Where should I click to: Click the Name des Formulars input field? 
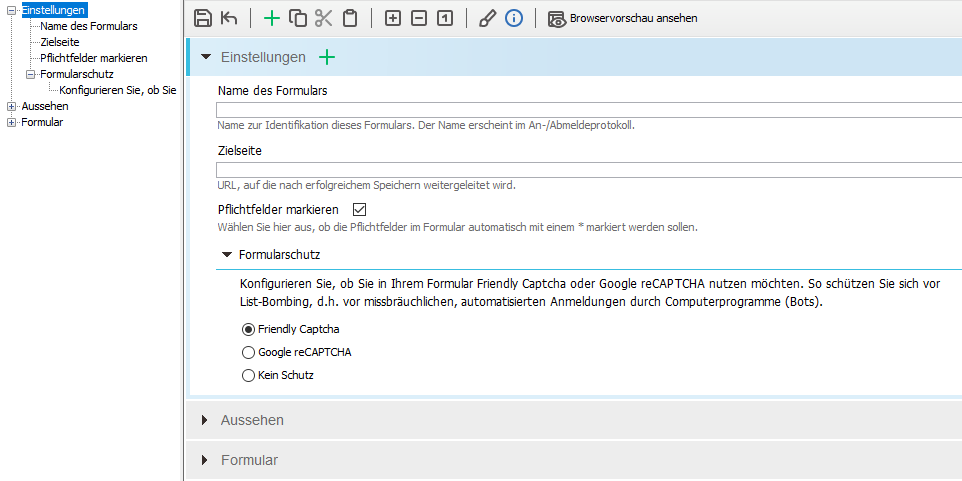point(589,110)
